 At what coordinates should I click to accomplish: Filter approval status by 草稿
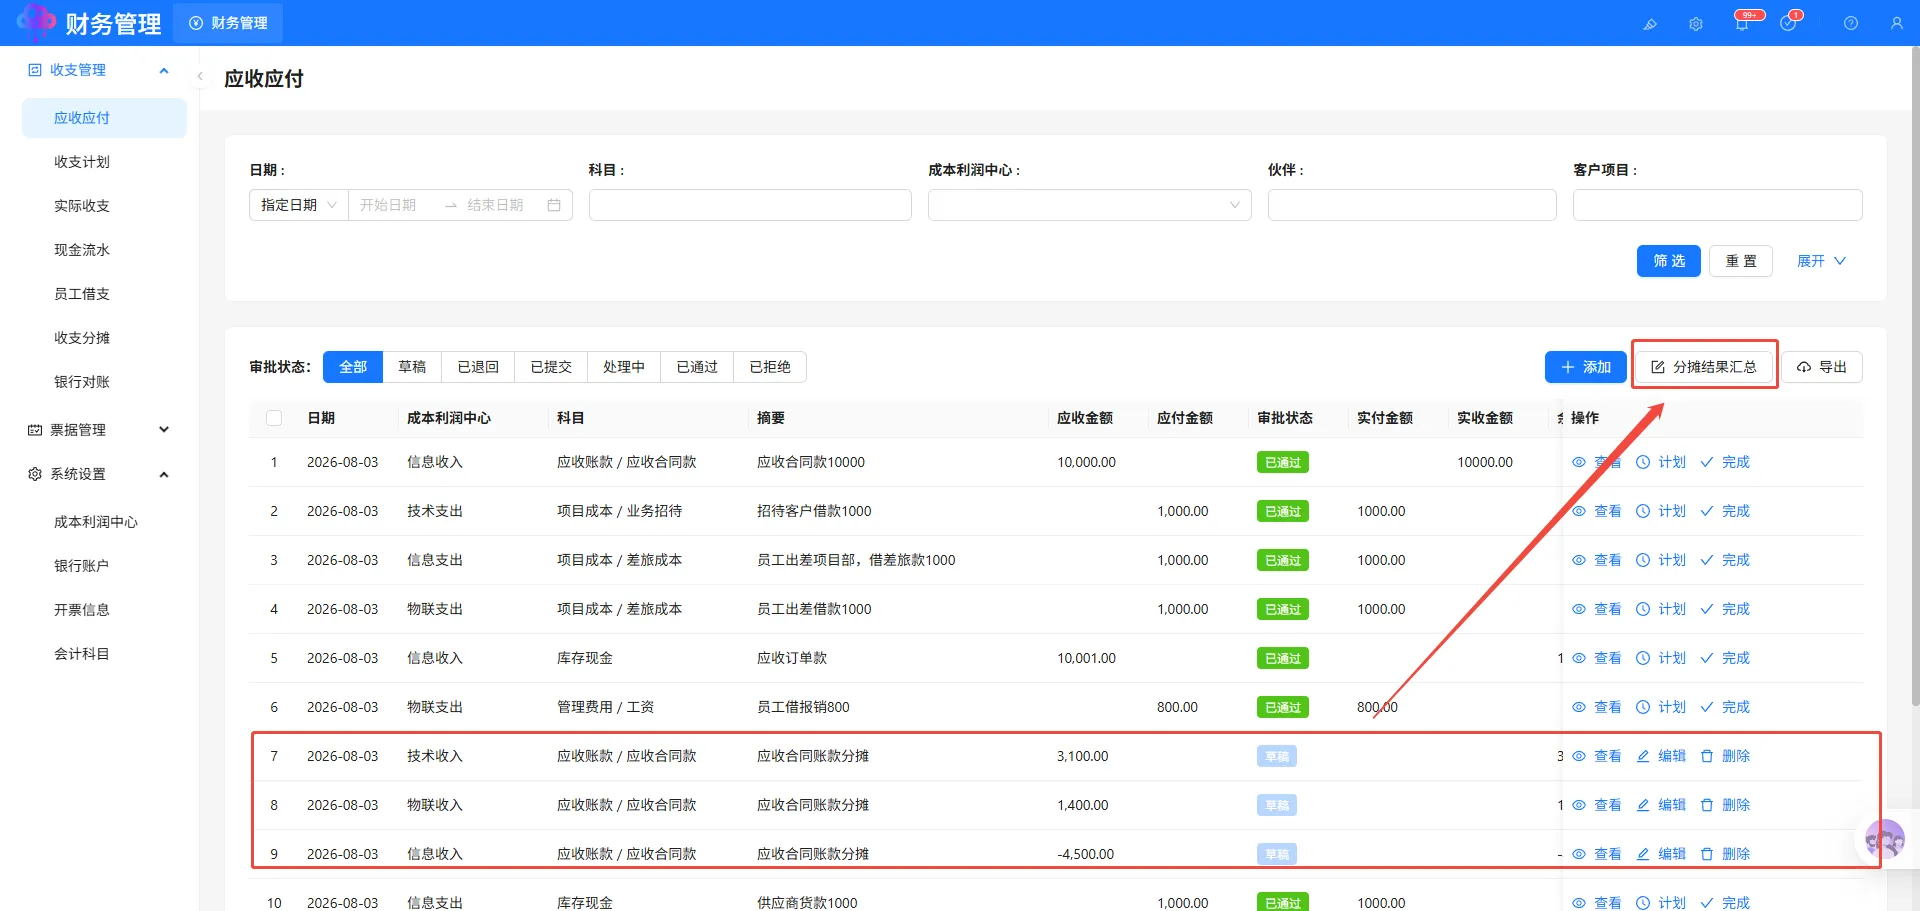click(412, 367)
